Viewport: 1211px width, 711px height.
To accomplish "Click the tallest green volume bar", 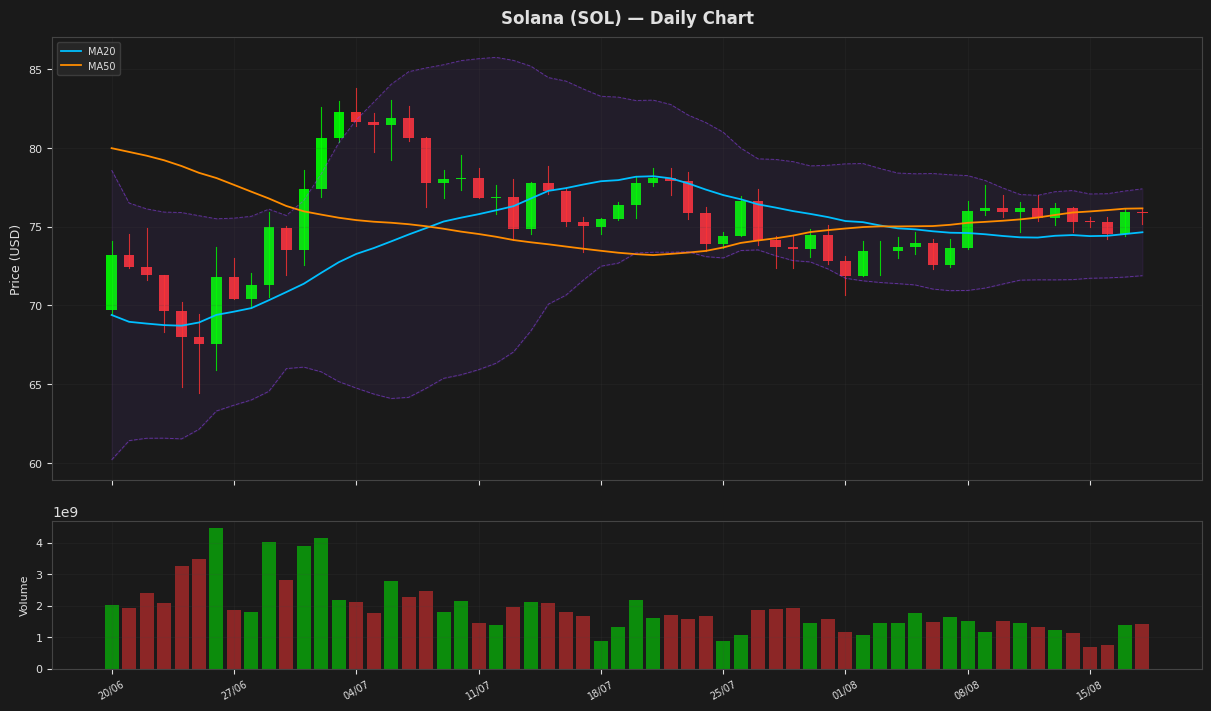I will pyautogui.click(x=216, y=598).
